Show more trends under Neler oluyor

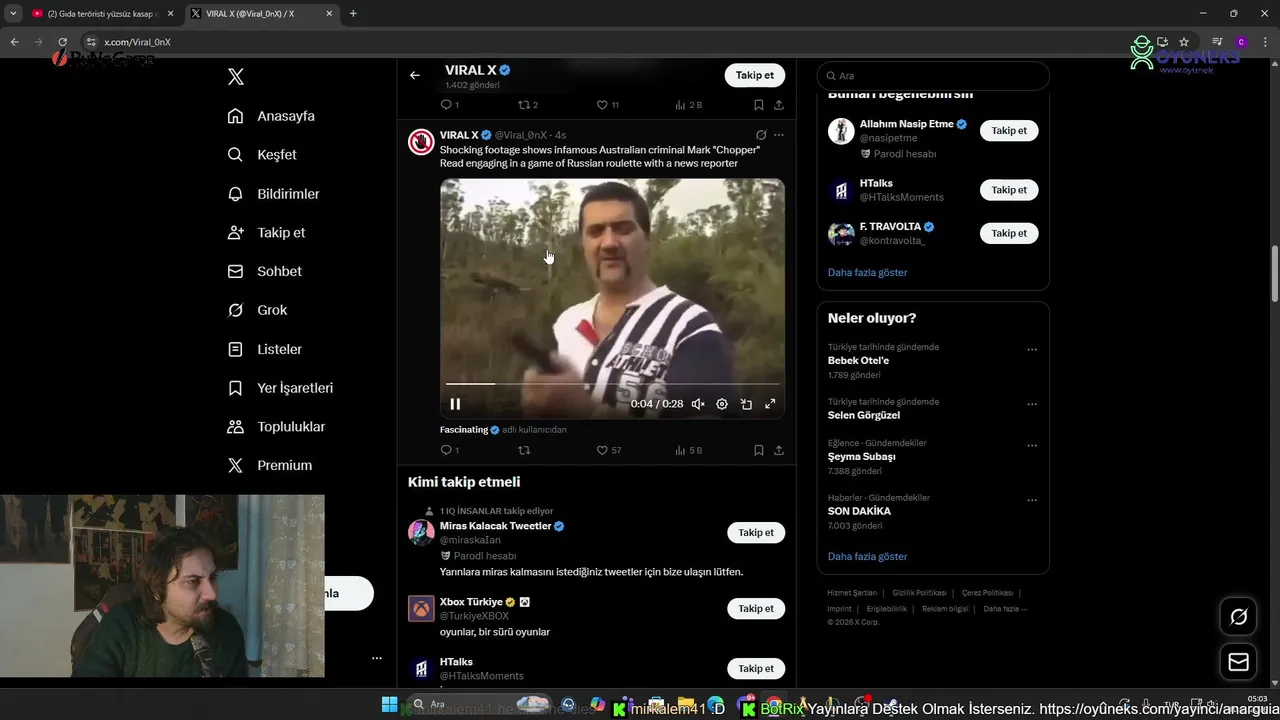click(867, 556)
